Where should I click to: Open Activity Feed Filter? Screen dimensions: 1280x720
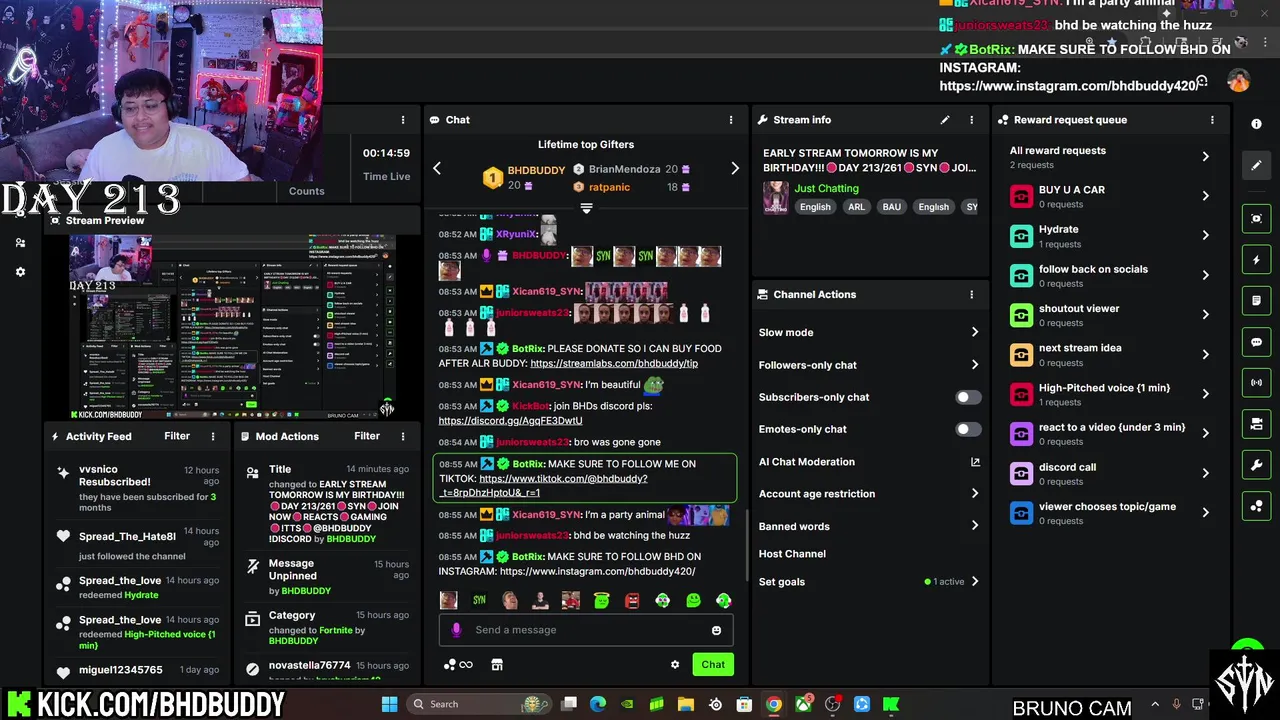coord(177,436)
